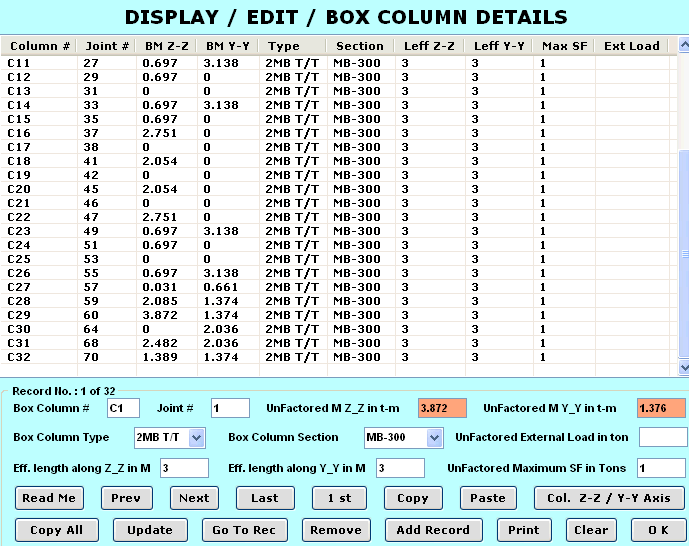Viewport: 689px width, 546px height.
Task: Click the Leff Z-Z column header
Action: [430, 46]
